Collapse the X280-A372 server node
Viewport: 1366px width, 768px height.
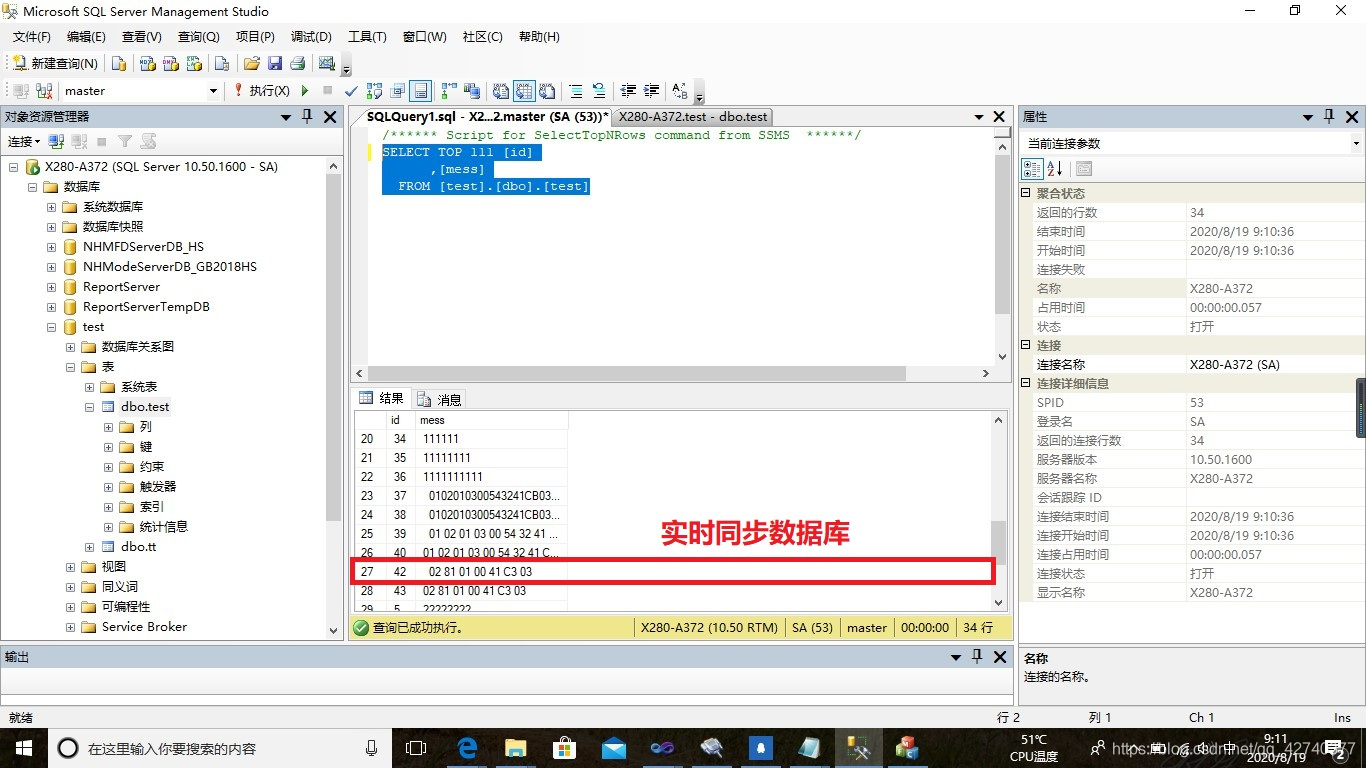(14, 167)
